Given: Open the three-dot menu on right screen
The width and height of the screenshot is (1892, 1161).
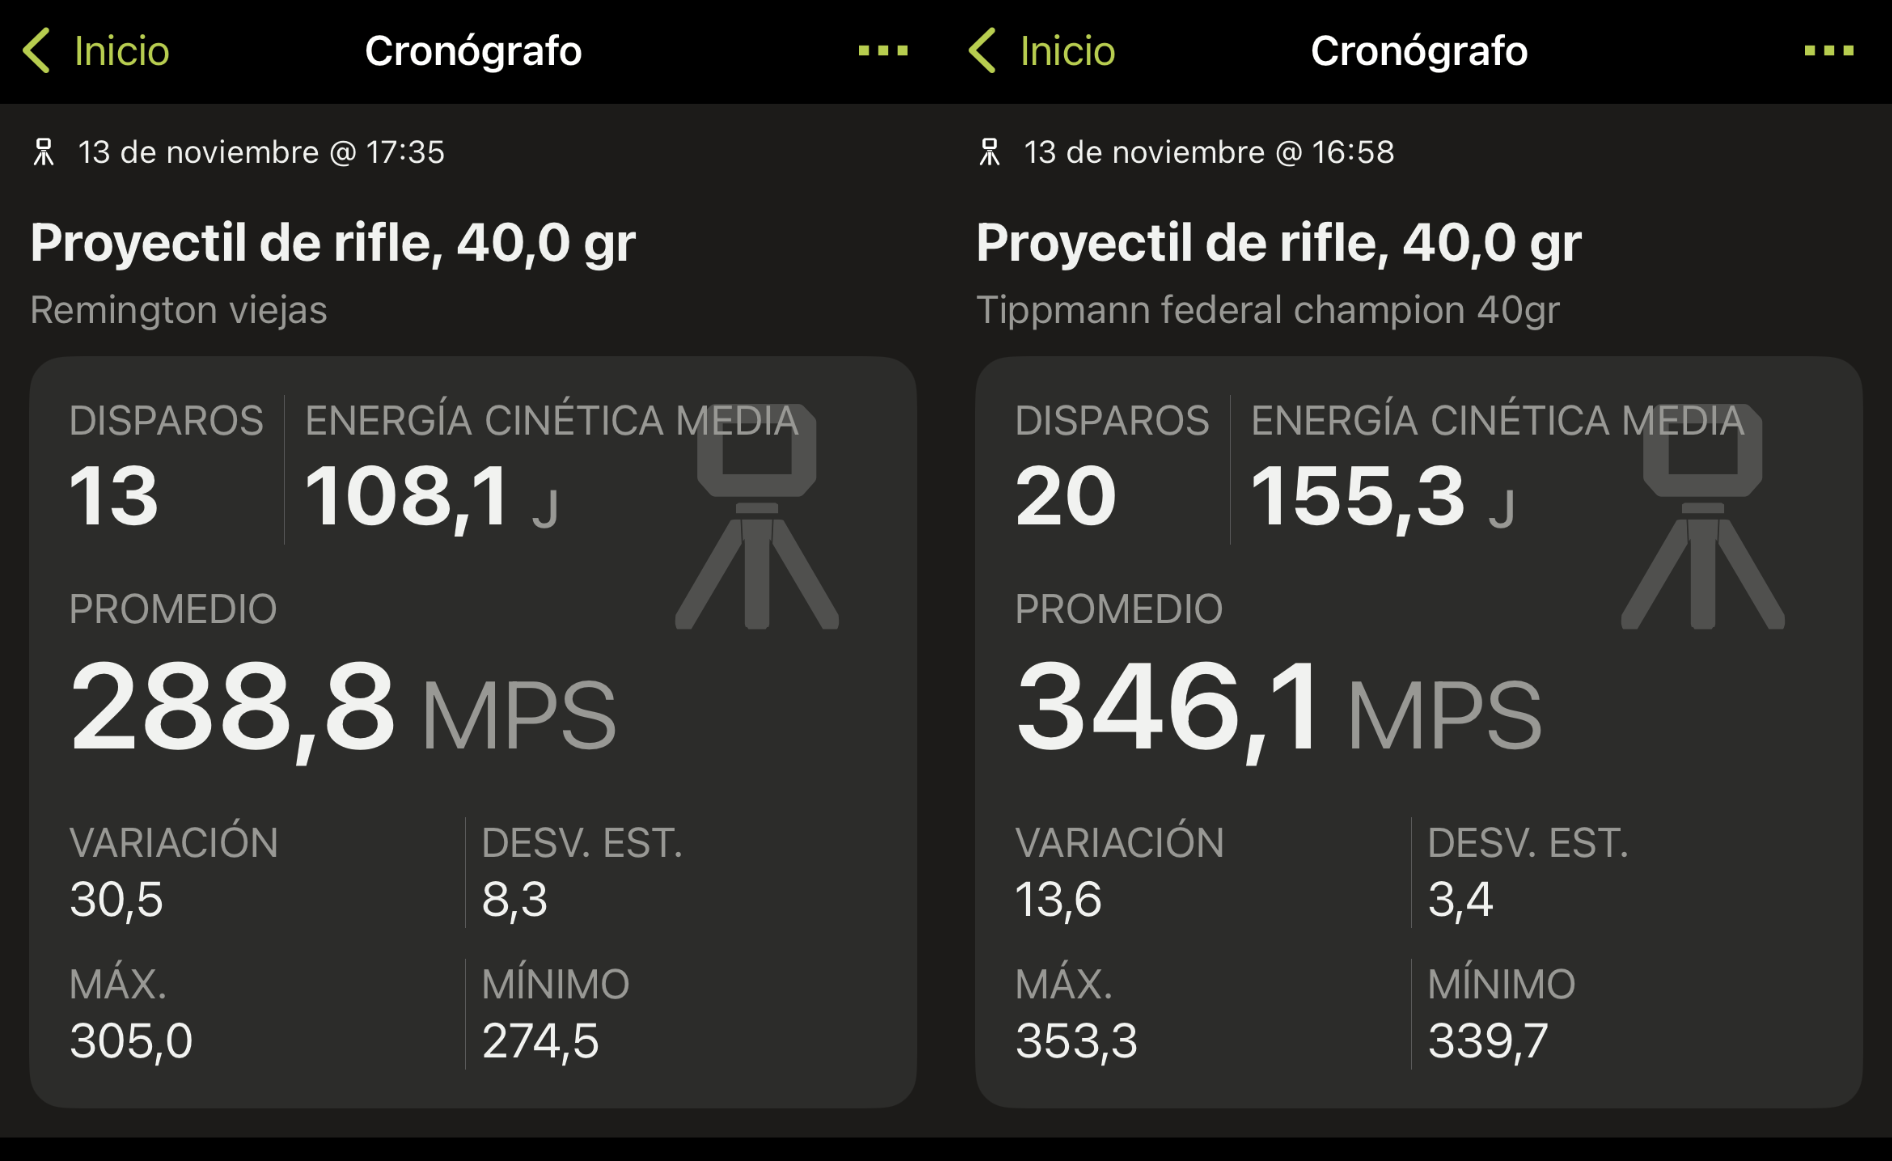Looking at the screenshot, I should pyautogui.click(x=1828, y=51).
